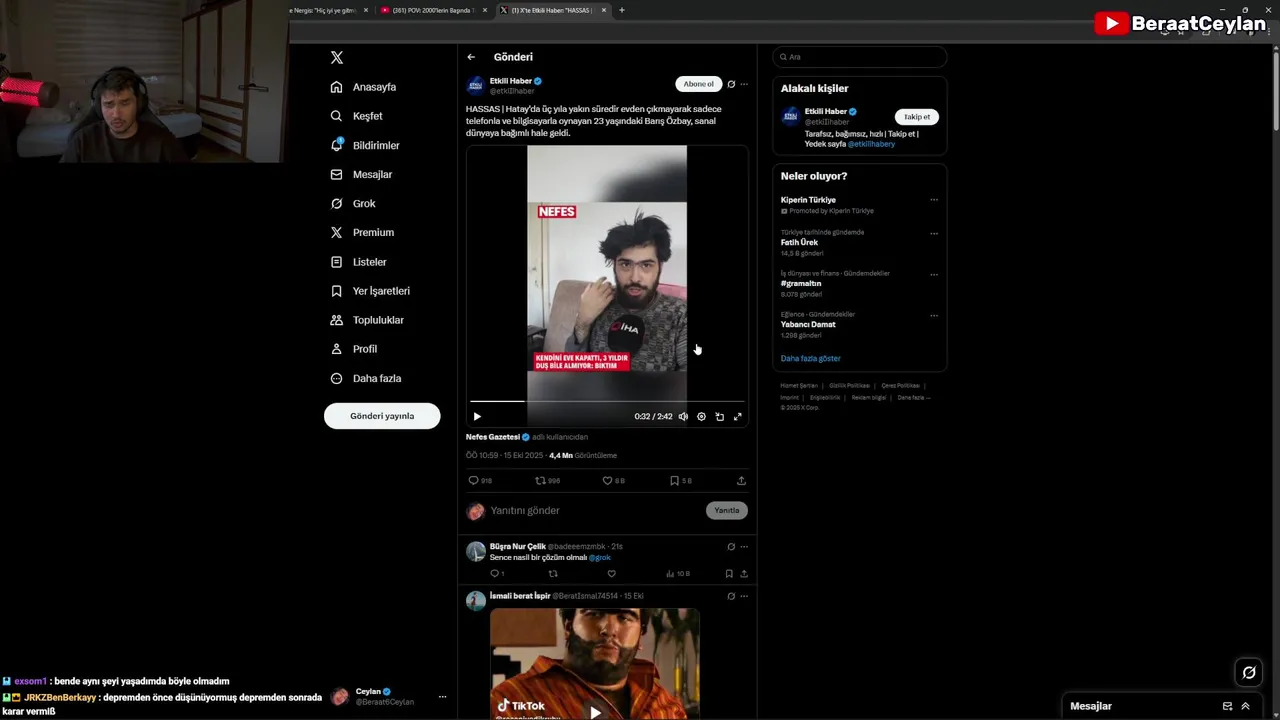Click the @grok mention link
Viewport: 1280px width, 720px height.
(600, 558)
